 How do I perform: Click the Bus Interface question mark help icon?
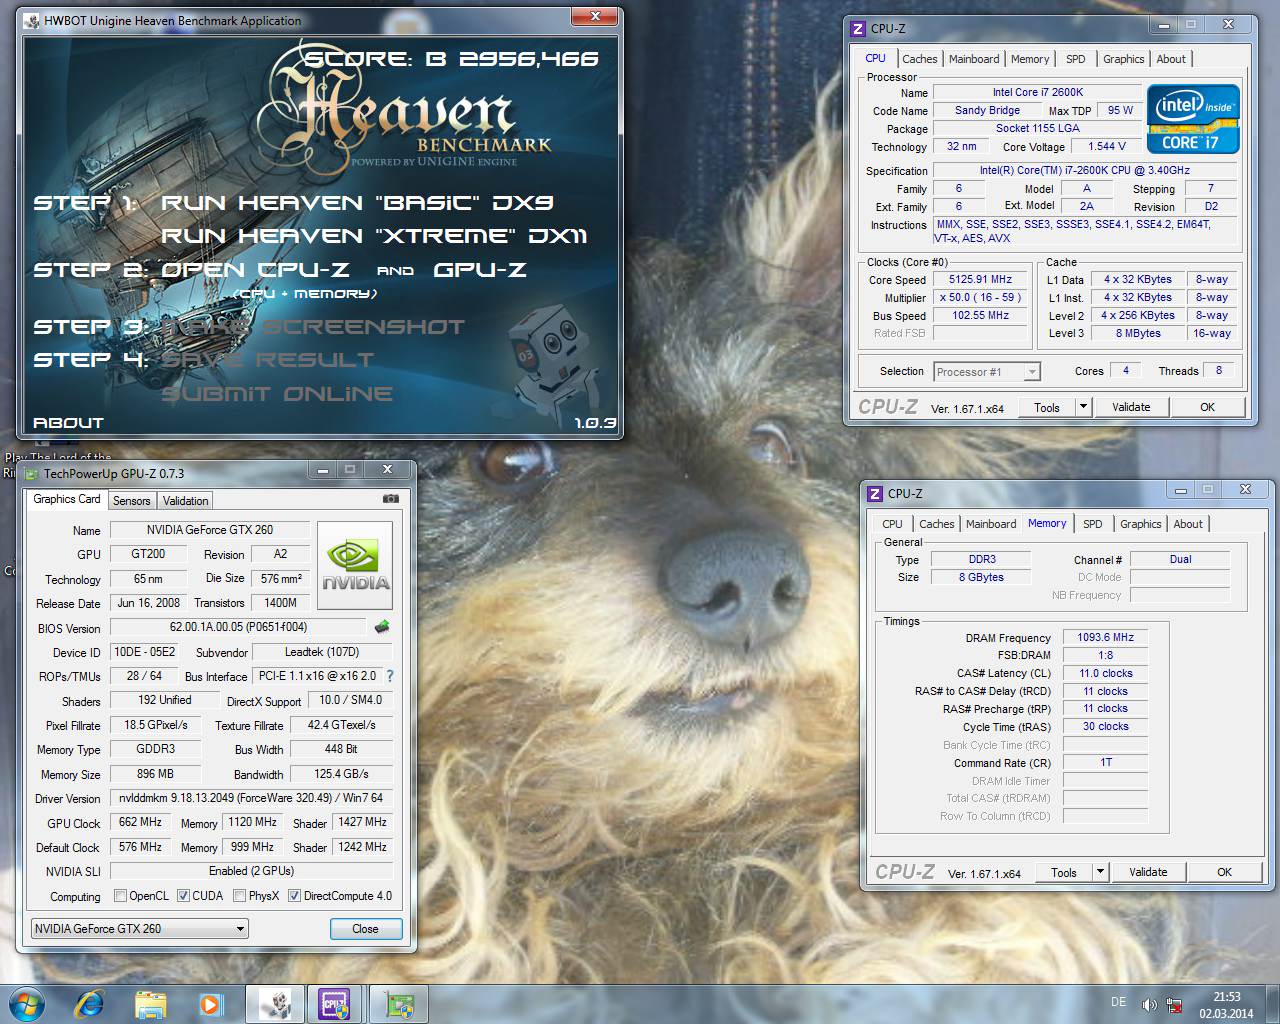coord(390,676)
